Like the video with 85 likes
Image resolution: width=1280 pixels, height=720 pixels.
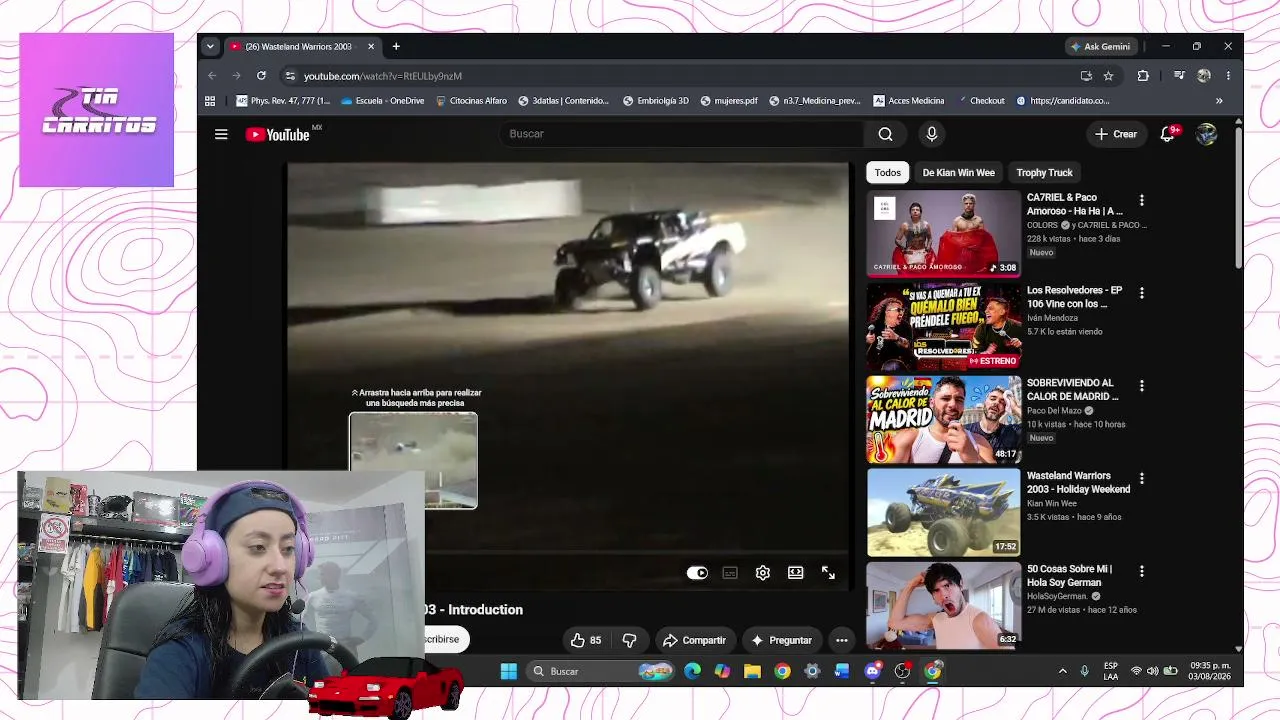point(586,640)
